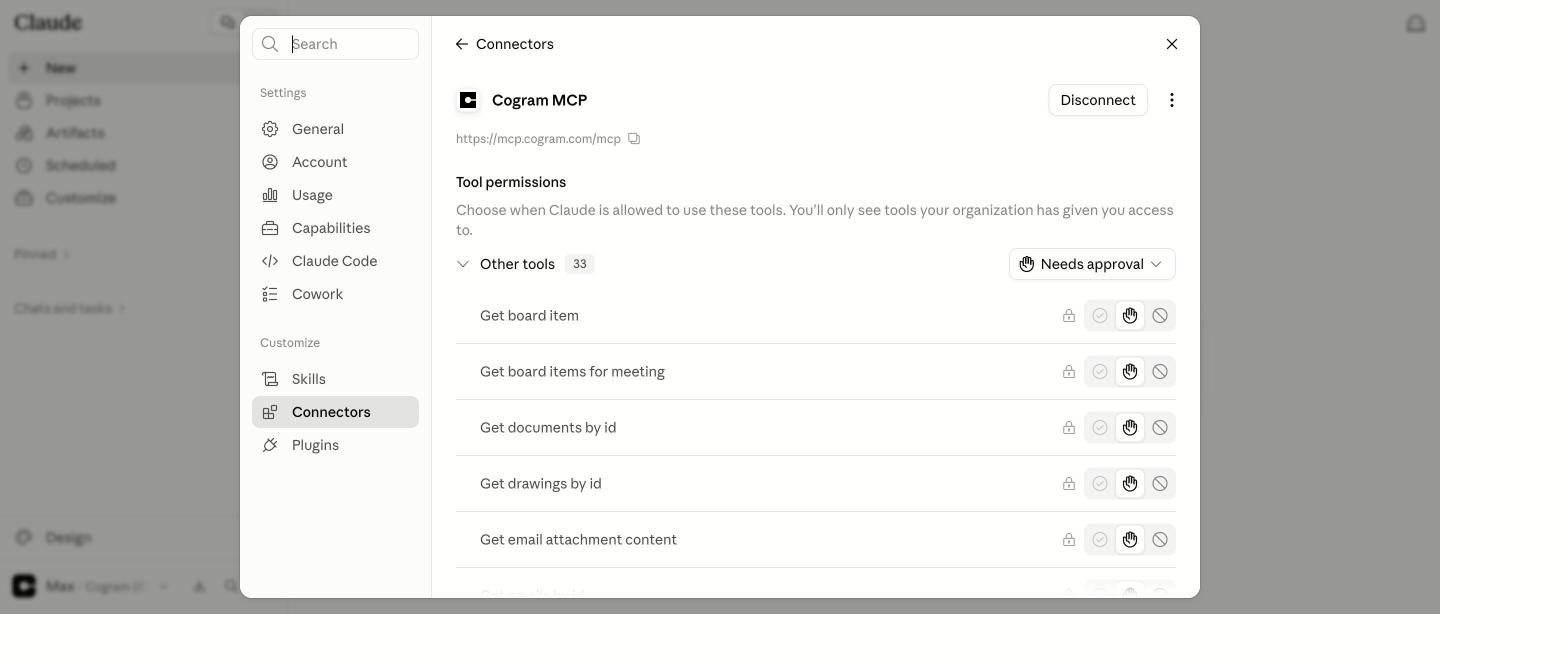This screenshot has height=668, width=1568.
Task: Select Connectors in sidebar
Action: pos(335,412)
